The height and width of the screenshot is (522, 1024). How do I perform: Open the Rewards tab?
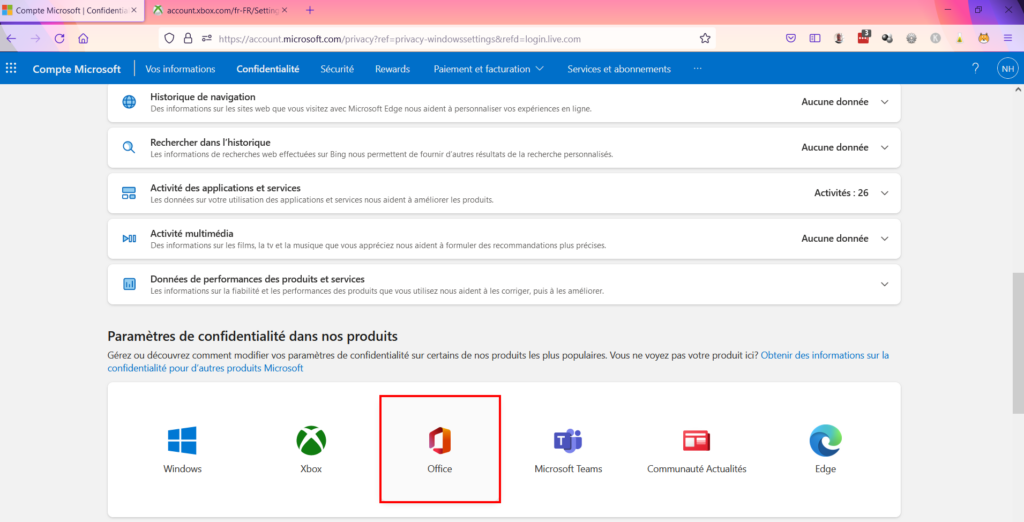click(x=392, y=69)
